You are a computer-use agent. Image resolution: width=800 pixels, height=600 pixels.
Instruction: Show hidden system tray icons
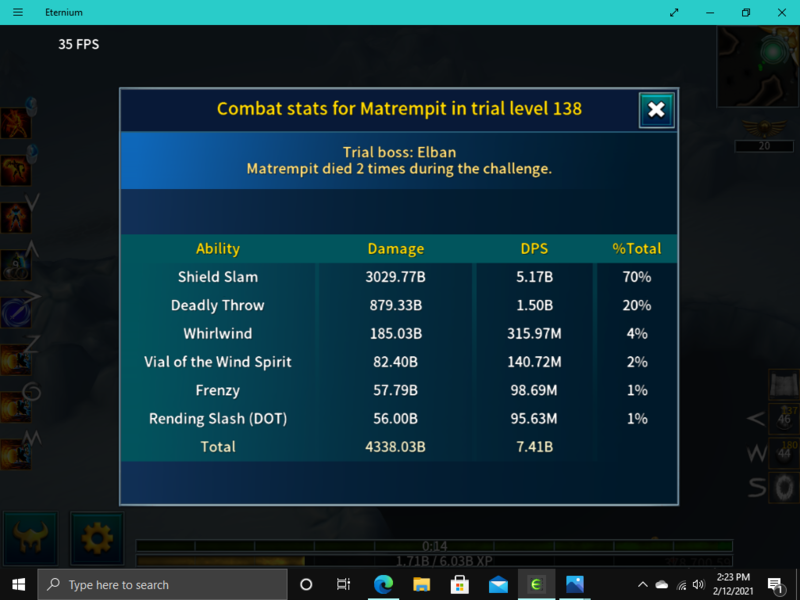tap(642, 585)
